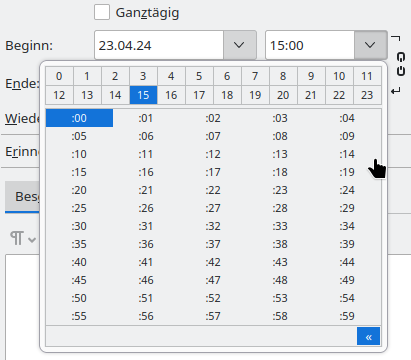This screenshot has width=411, height=360.
Task: Choose minute :50
Action: pos(79,298)
